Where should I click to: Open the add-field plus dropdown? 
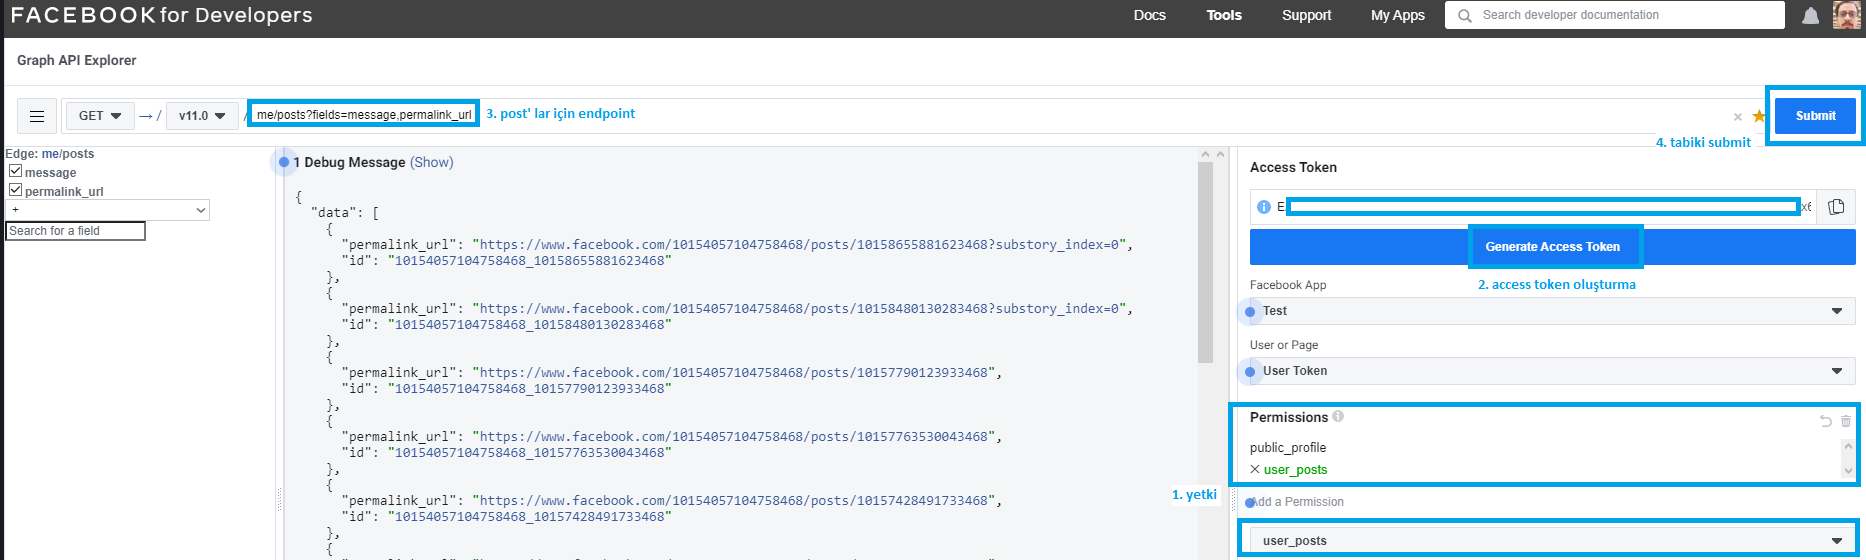(108, 210)
